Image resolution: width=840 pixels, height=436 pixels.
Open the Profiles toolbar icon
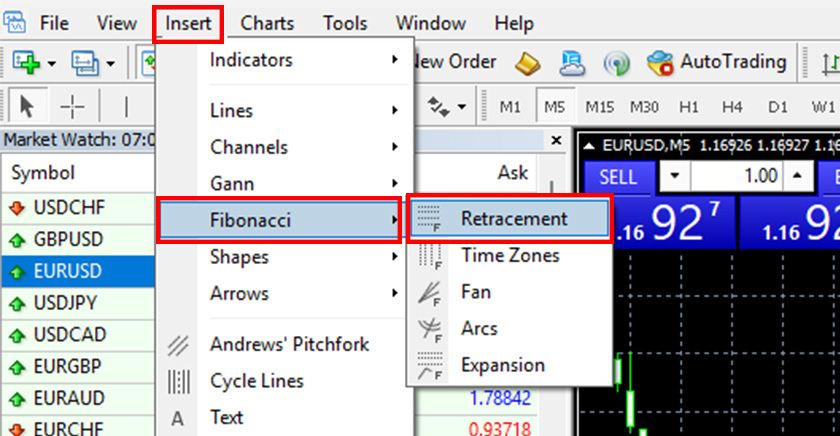pos(84,62)
